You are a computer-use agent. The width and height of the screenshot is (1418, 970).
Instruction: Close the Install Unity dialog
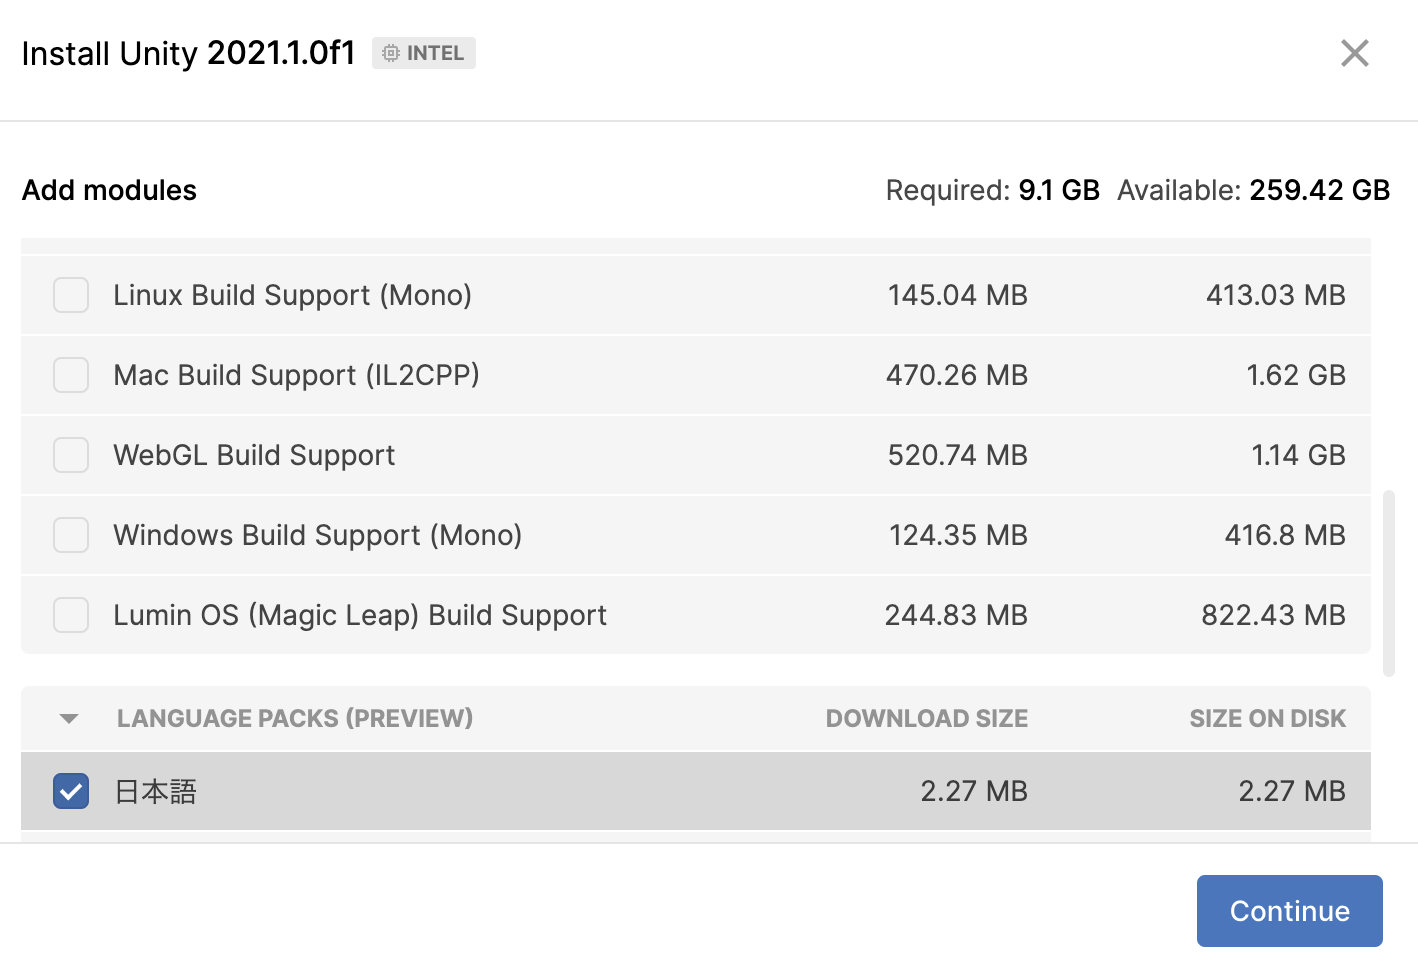point(1354,53)
